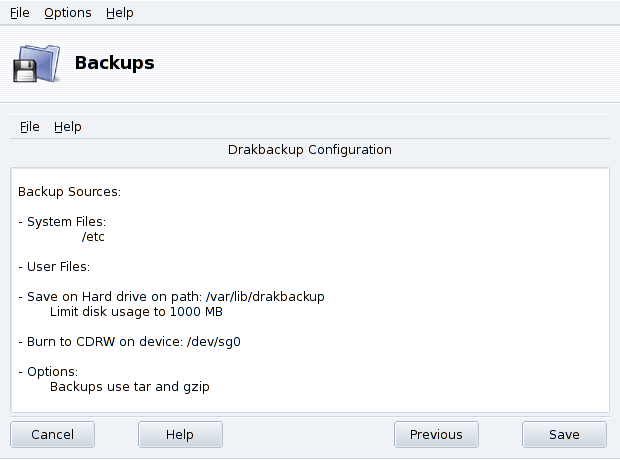Viewport: 620px width, 460px height.
Task: Go back with the Previous button
Action: (x=436, y=434)
